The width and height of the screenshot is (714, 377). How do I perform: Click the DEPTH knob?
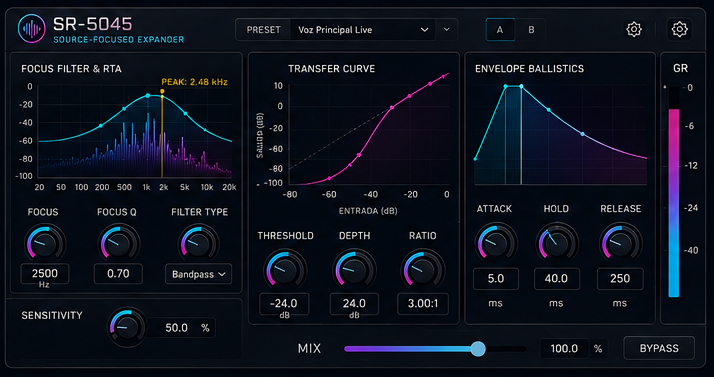(x=354, y=269)
